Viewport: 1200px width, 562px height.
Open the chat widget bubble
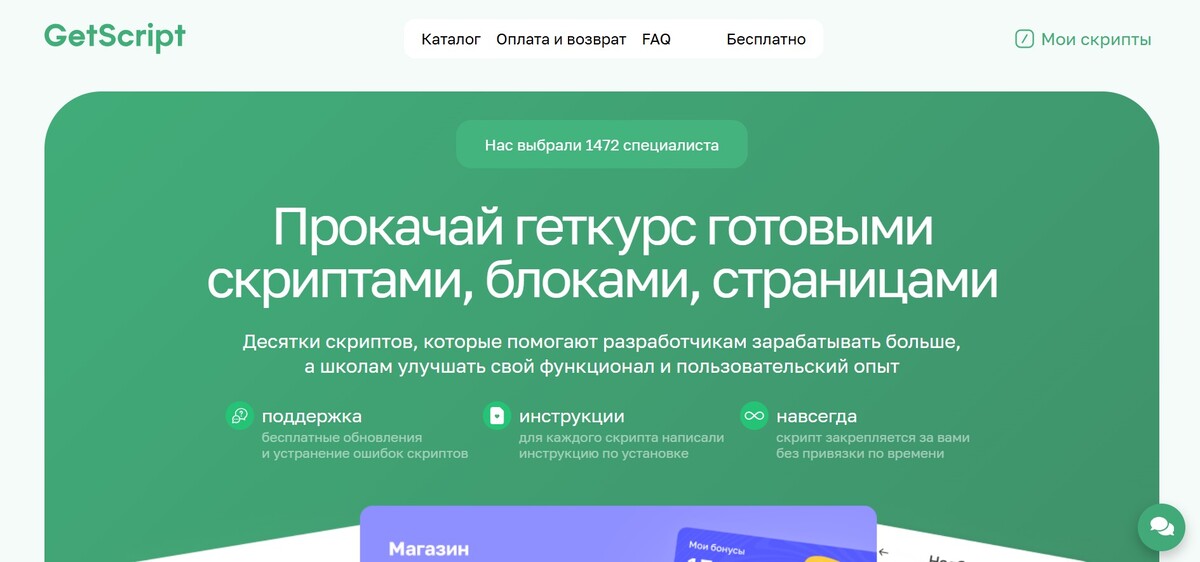[1162, 526]
